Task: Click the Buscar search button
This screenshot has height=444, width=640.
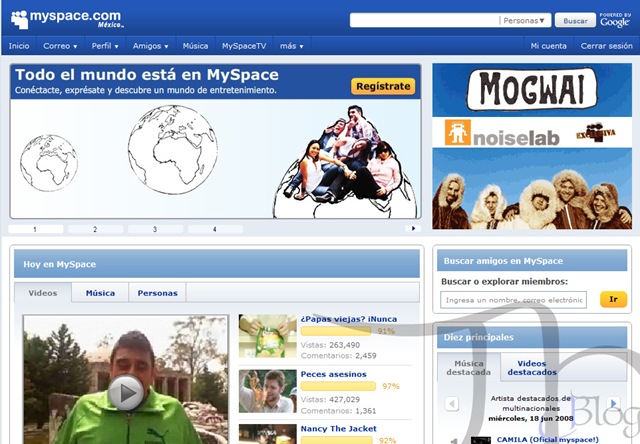Action: (576, 20)
